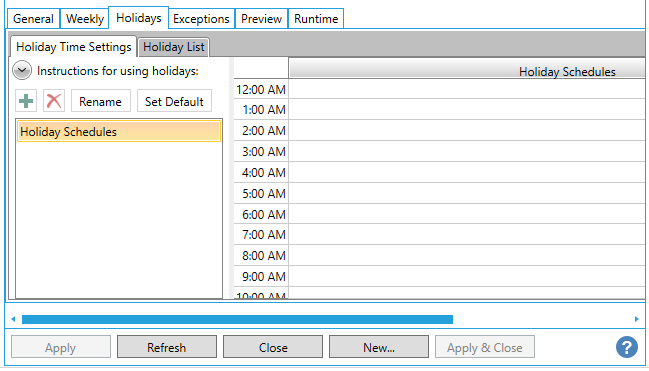The height and width of the screenshot is (371, 649).
Task: Open help via the blue question mark icon
Action: point(627,347)
